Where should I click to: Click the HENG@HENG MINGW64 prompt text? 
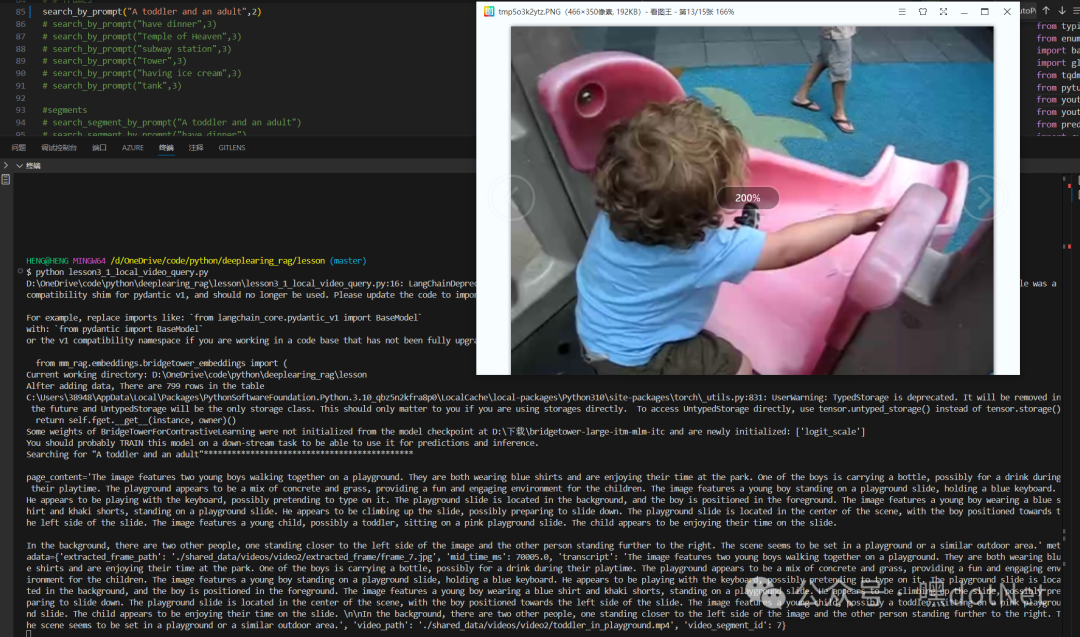(x=65, y=261)
